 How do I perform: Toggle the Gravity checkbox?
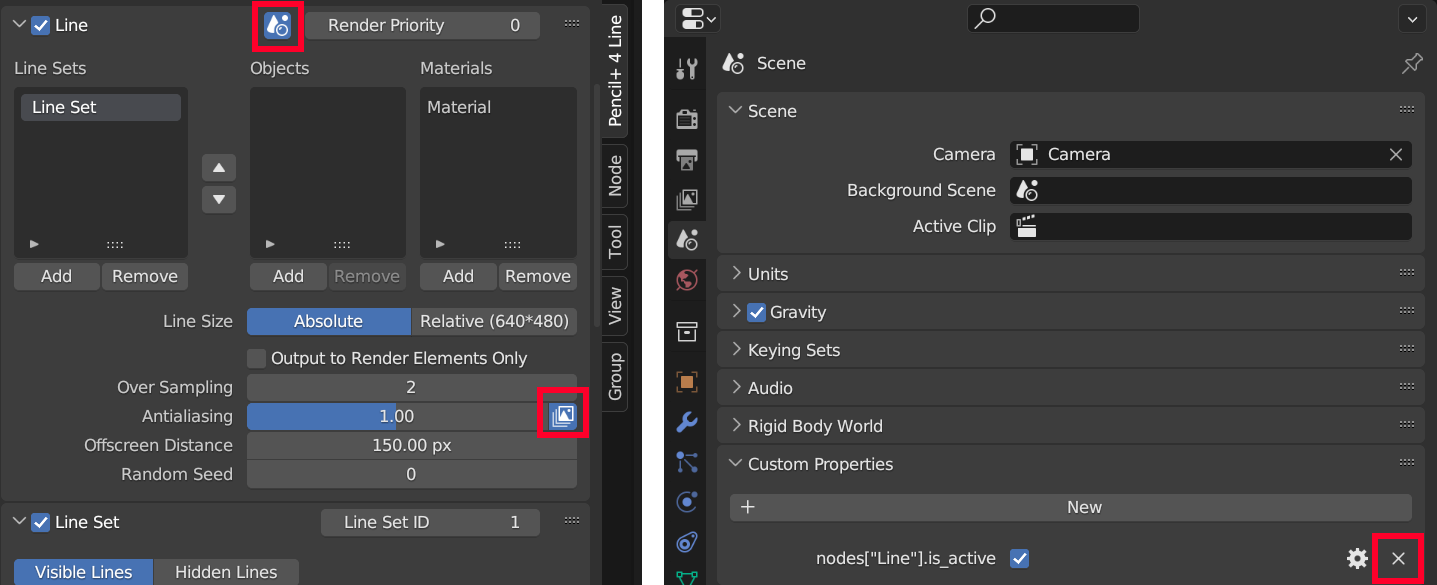click(x=757, y=312)
